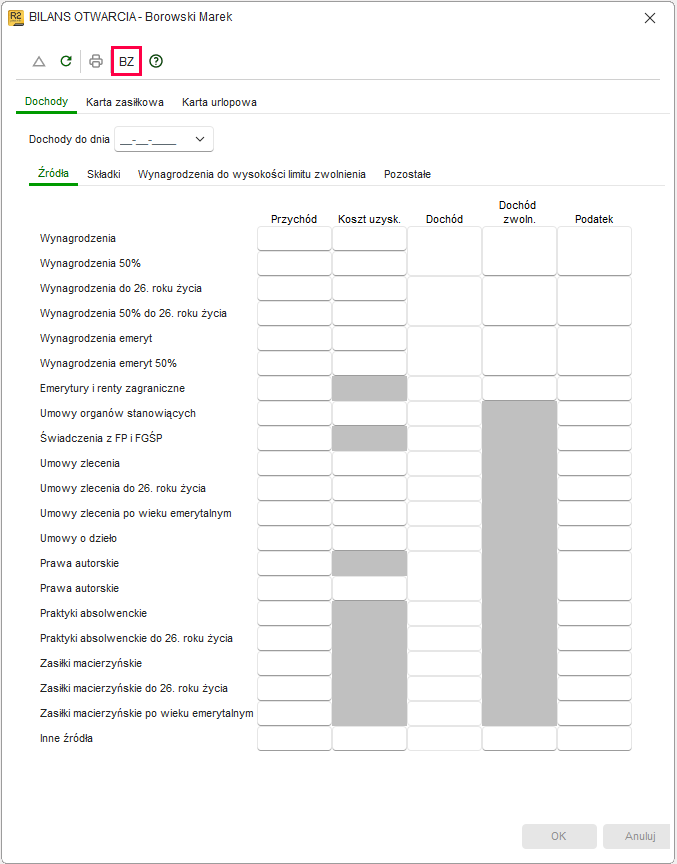
Task: Click the triangle icon in the toolbar
Action: click(39, 61)
